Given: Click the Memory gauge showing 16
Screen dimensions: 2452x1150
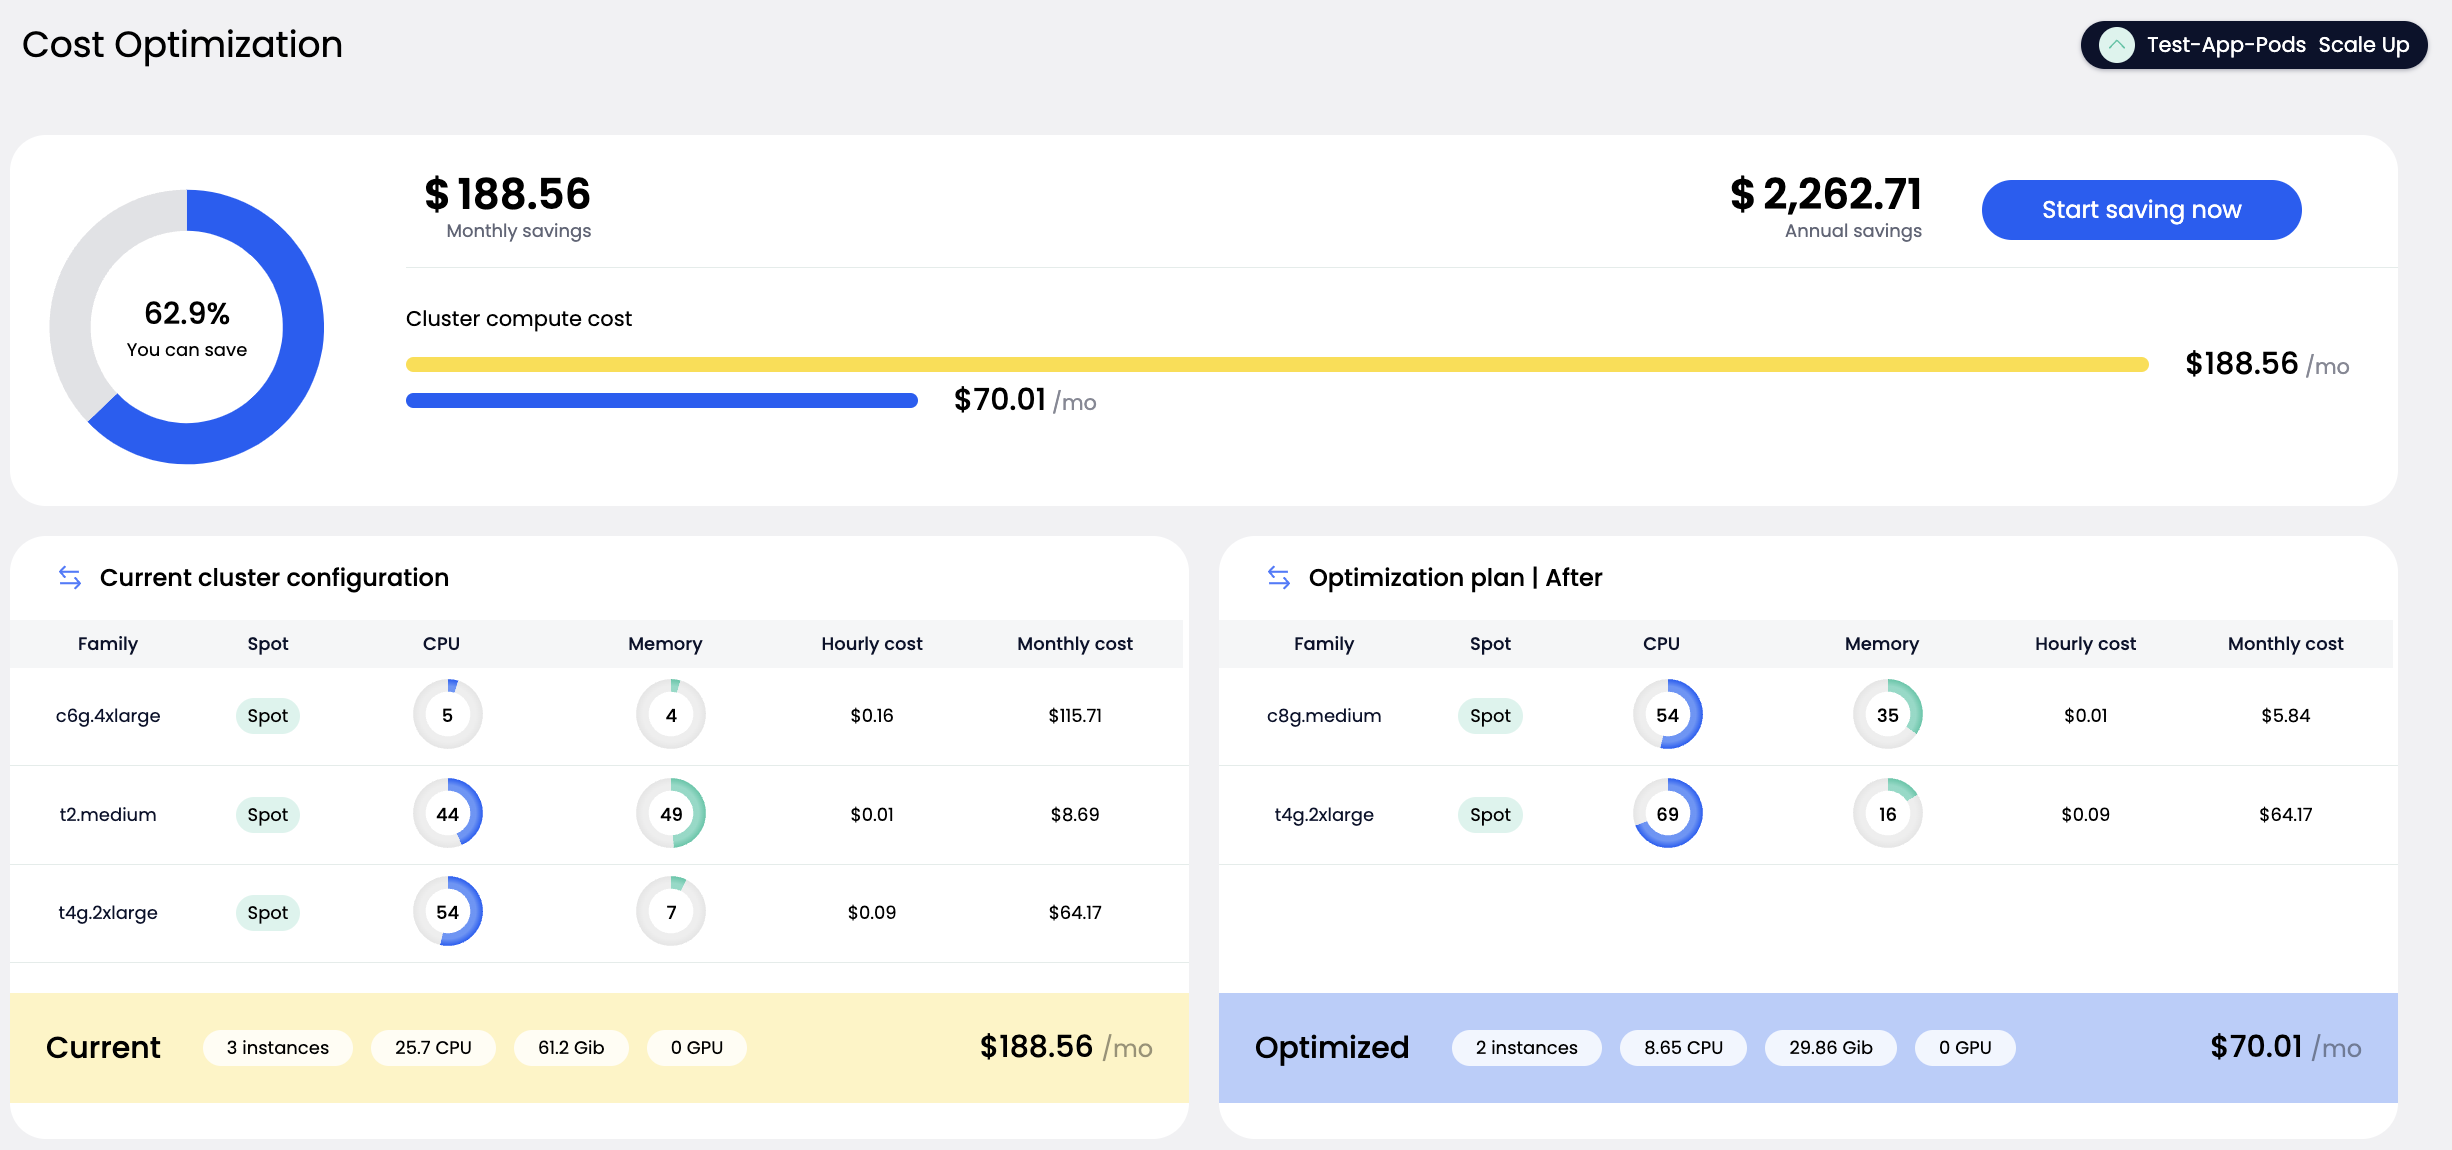Looking at the screenshot, I should (1888, 814).
